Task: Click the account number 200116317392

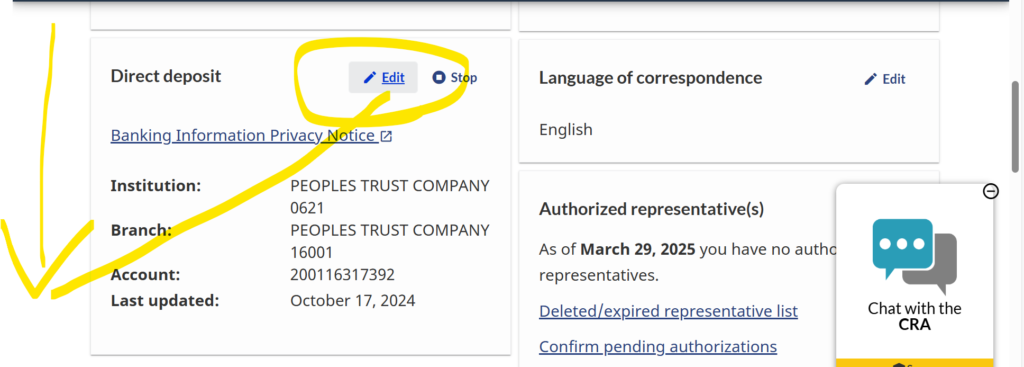Action: (342, 275)
